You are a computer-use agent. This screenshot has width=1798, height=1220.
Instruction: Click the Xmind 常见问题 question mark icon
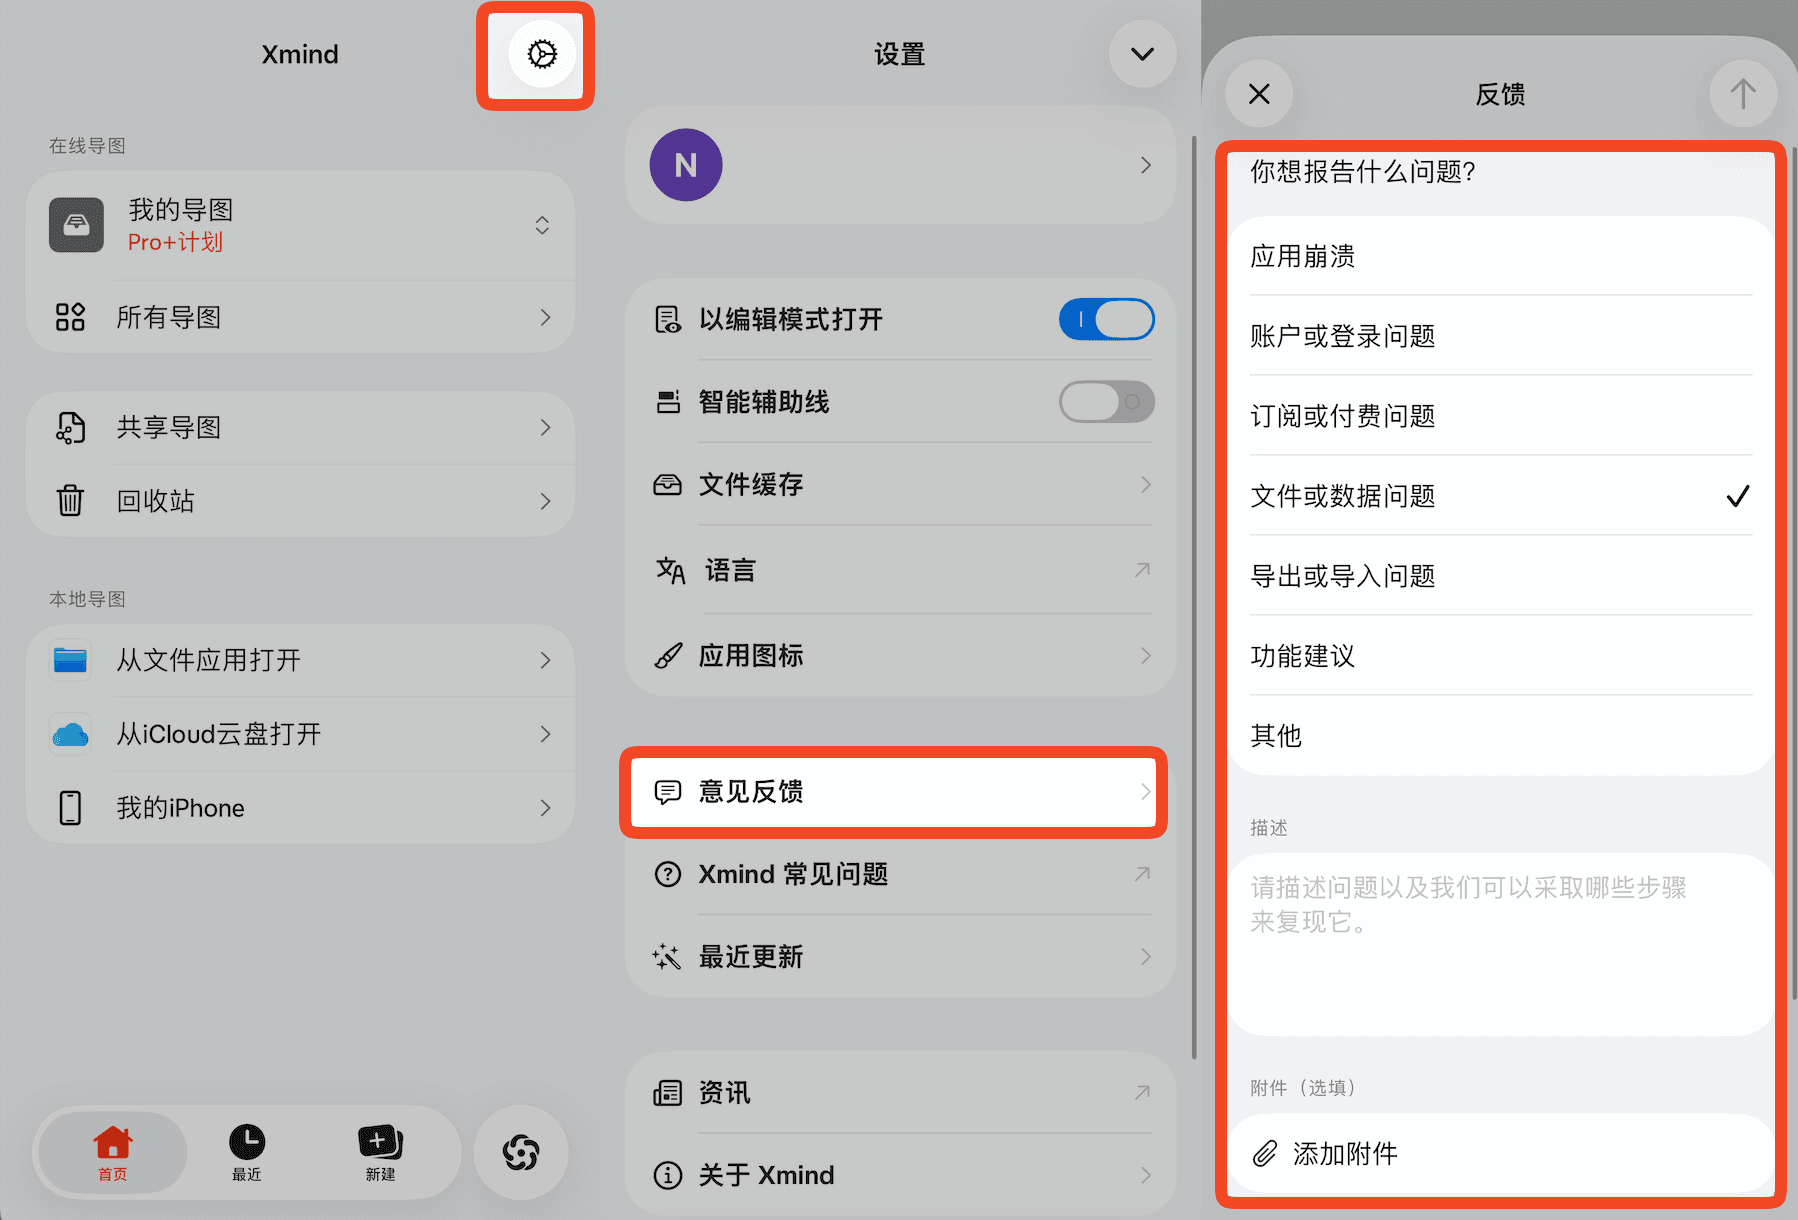(667, 874)
